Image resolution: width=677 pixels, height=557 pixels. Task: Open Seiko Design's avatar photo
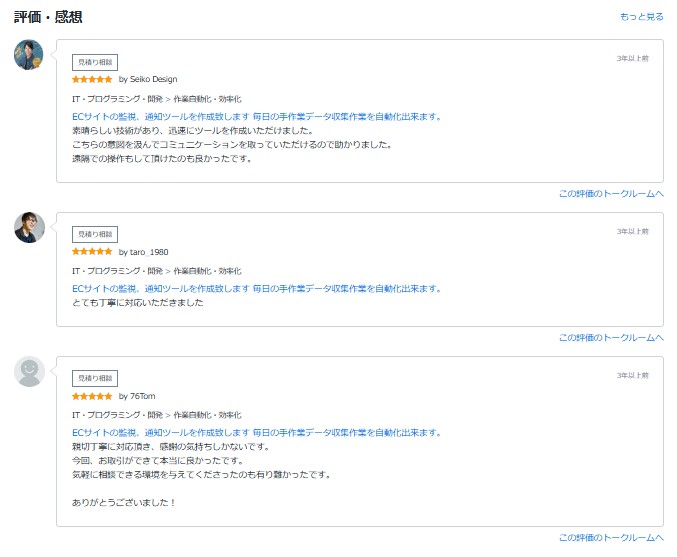pyautogui.click(x=29, y=55)
